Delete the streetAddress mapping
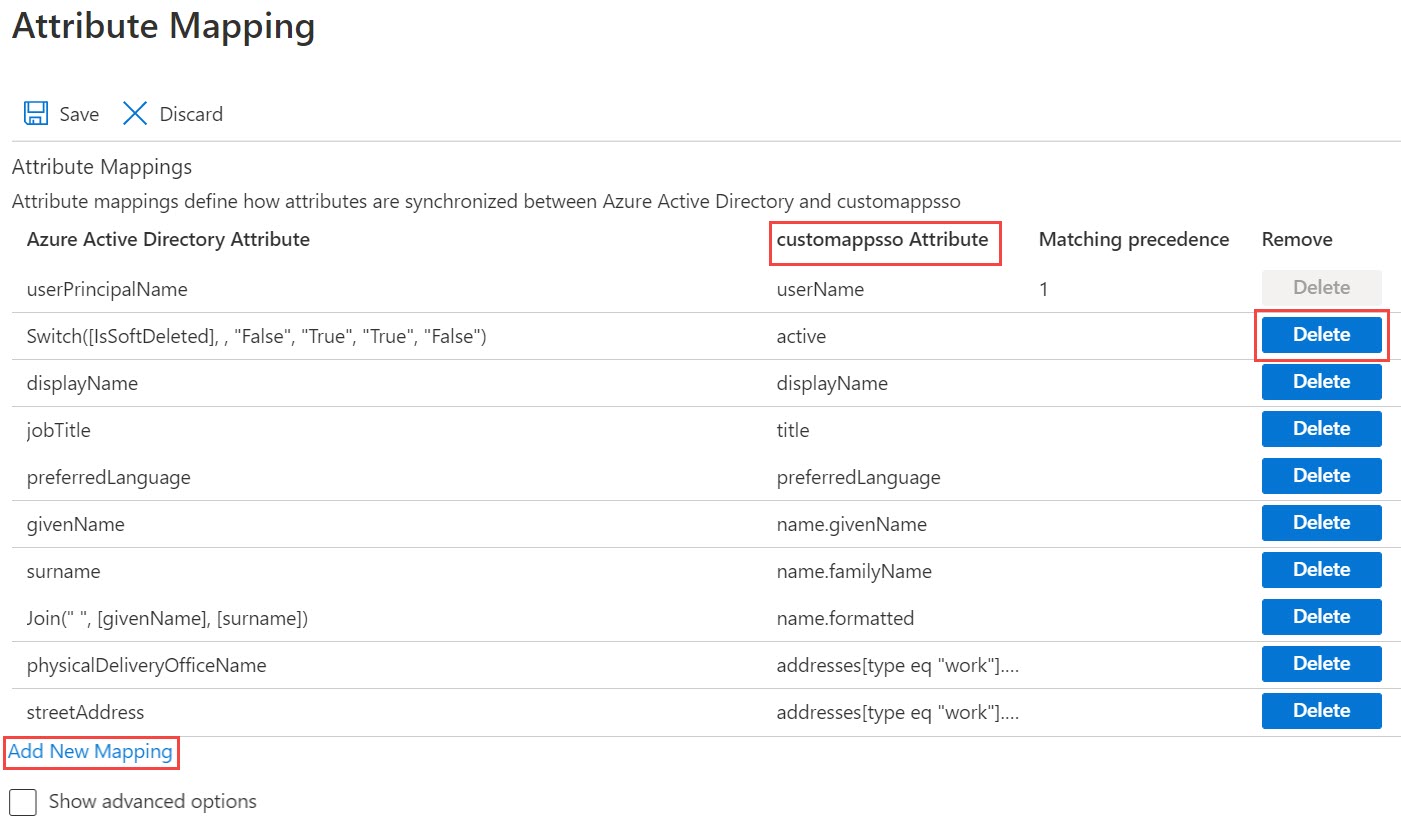Screen dimensions: 1401x823 pos(1321,711)
